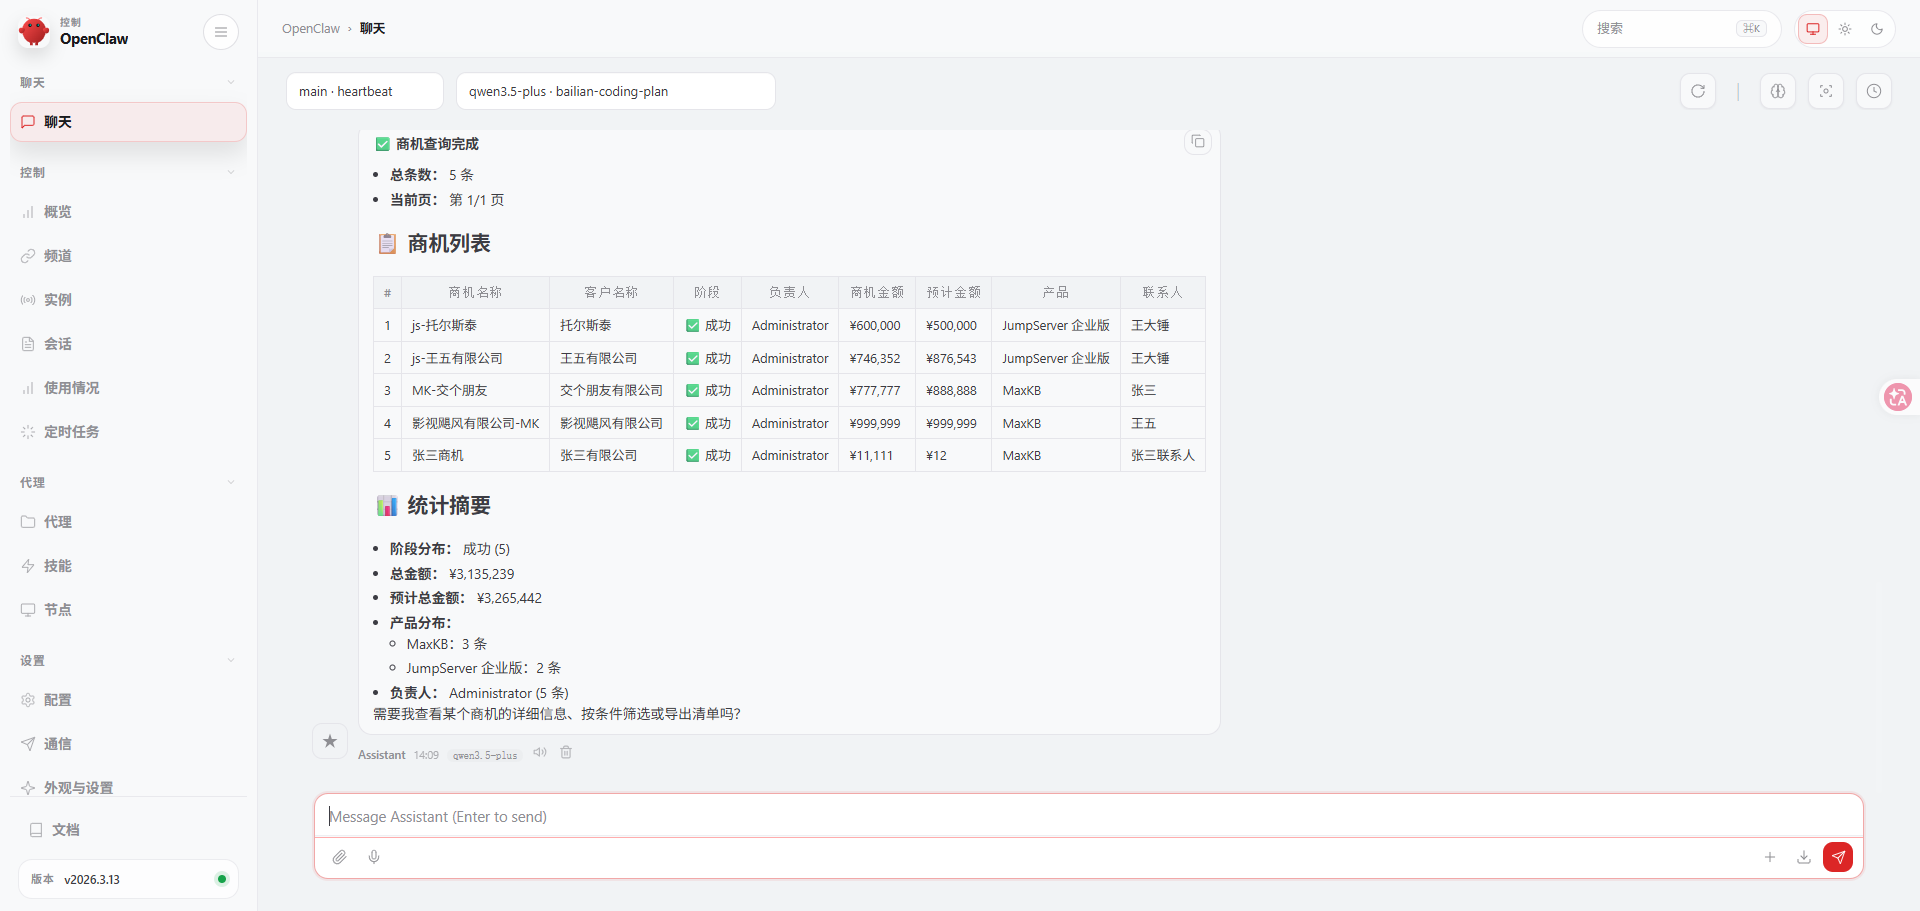Image resolution: width=1920 pixels, height=911 pixels.
Task: Click the copy message icon
Action: [1197, 142]
